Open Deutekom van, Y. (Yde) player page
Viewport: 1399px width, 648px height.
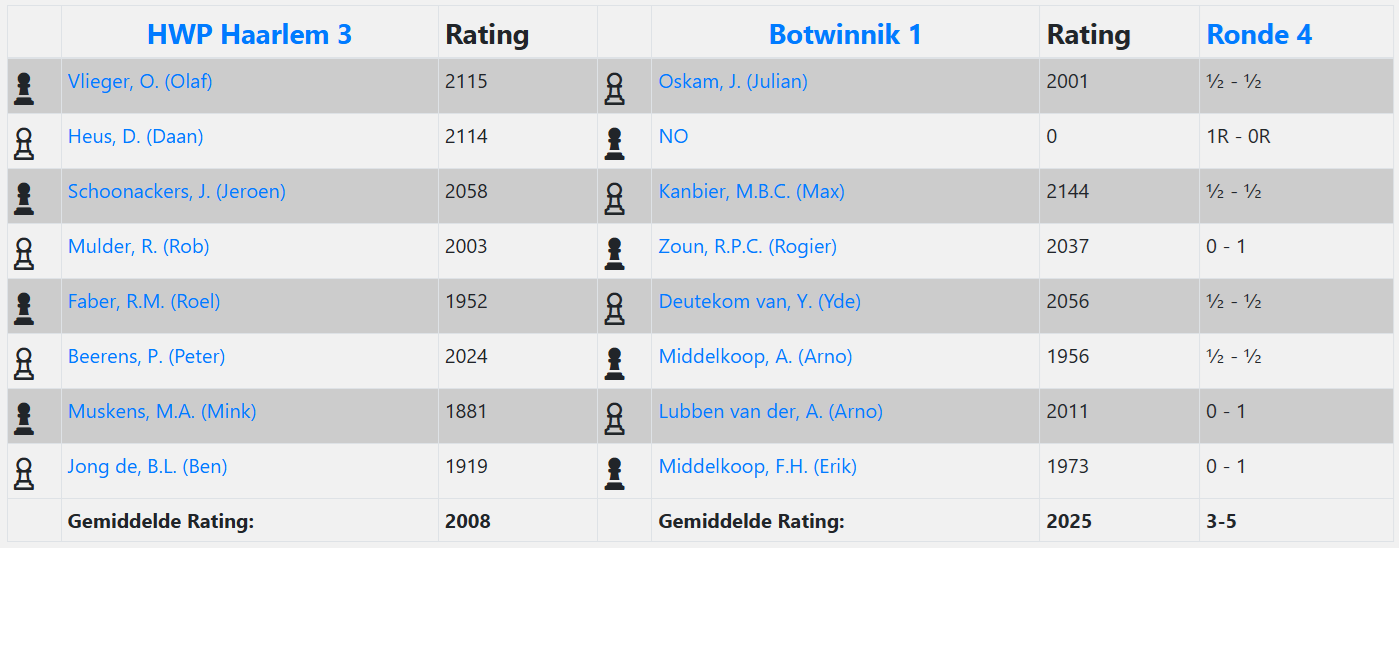coord(759,301)
